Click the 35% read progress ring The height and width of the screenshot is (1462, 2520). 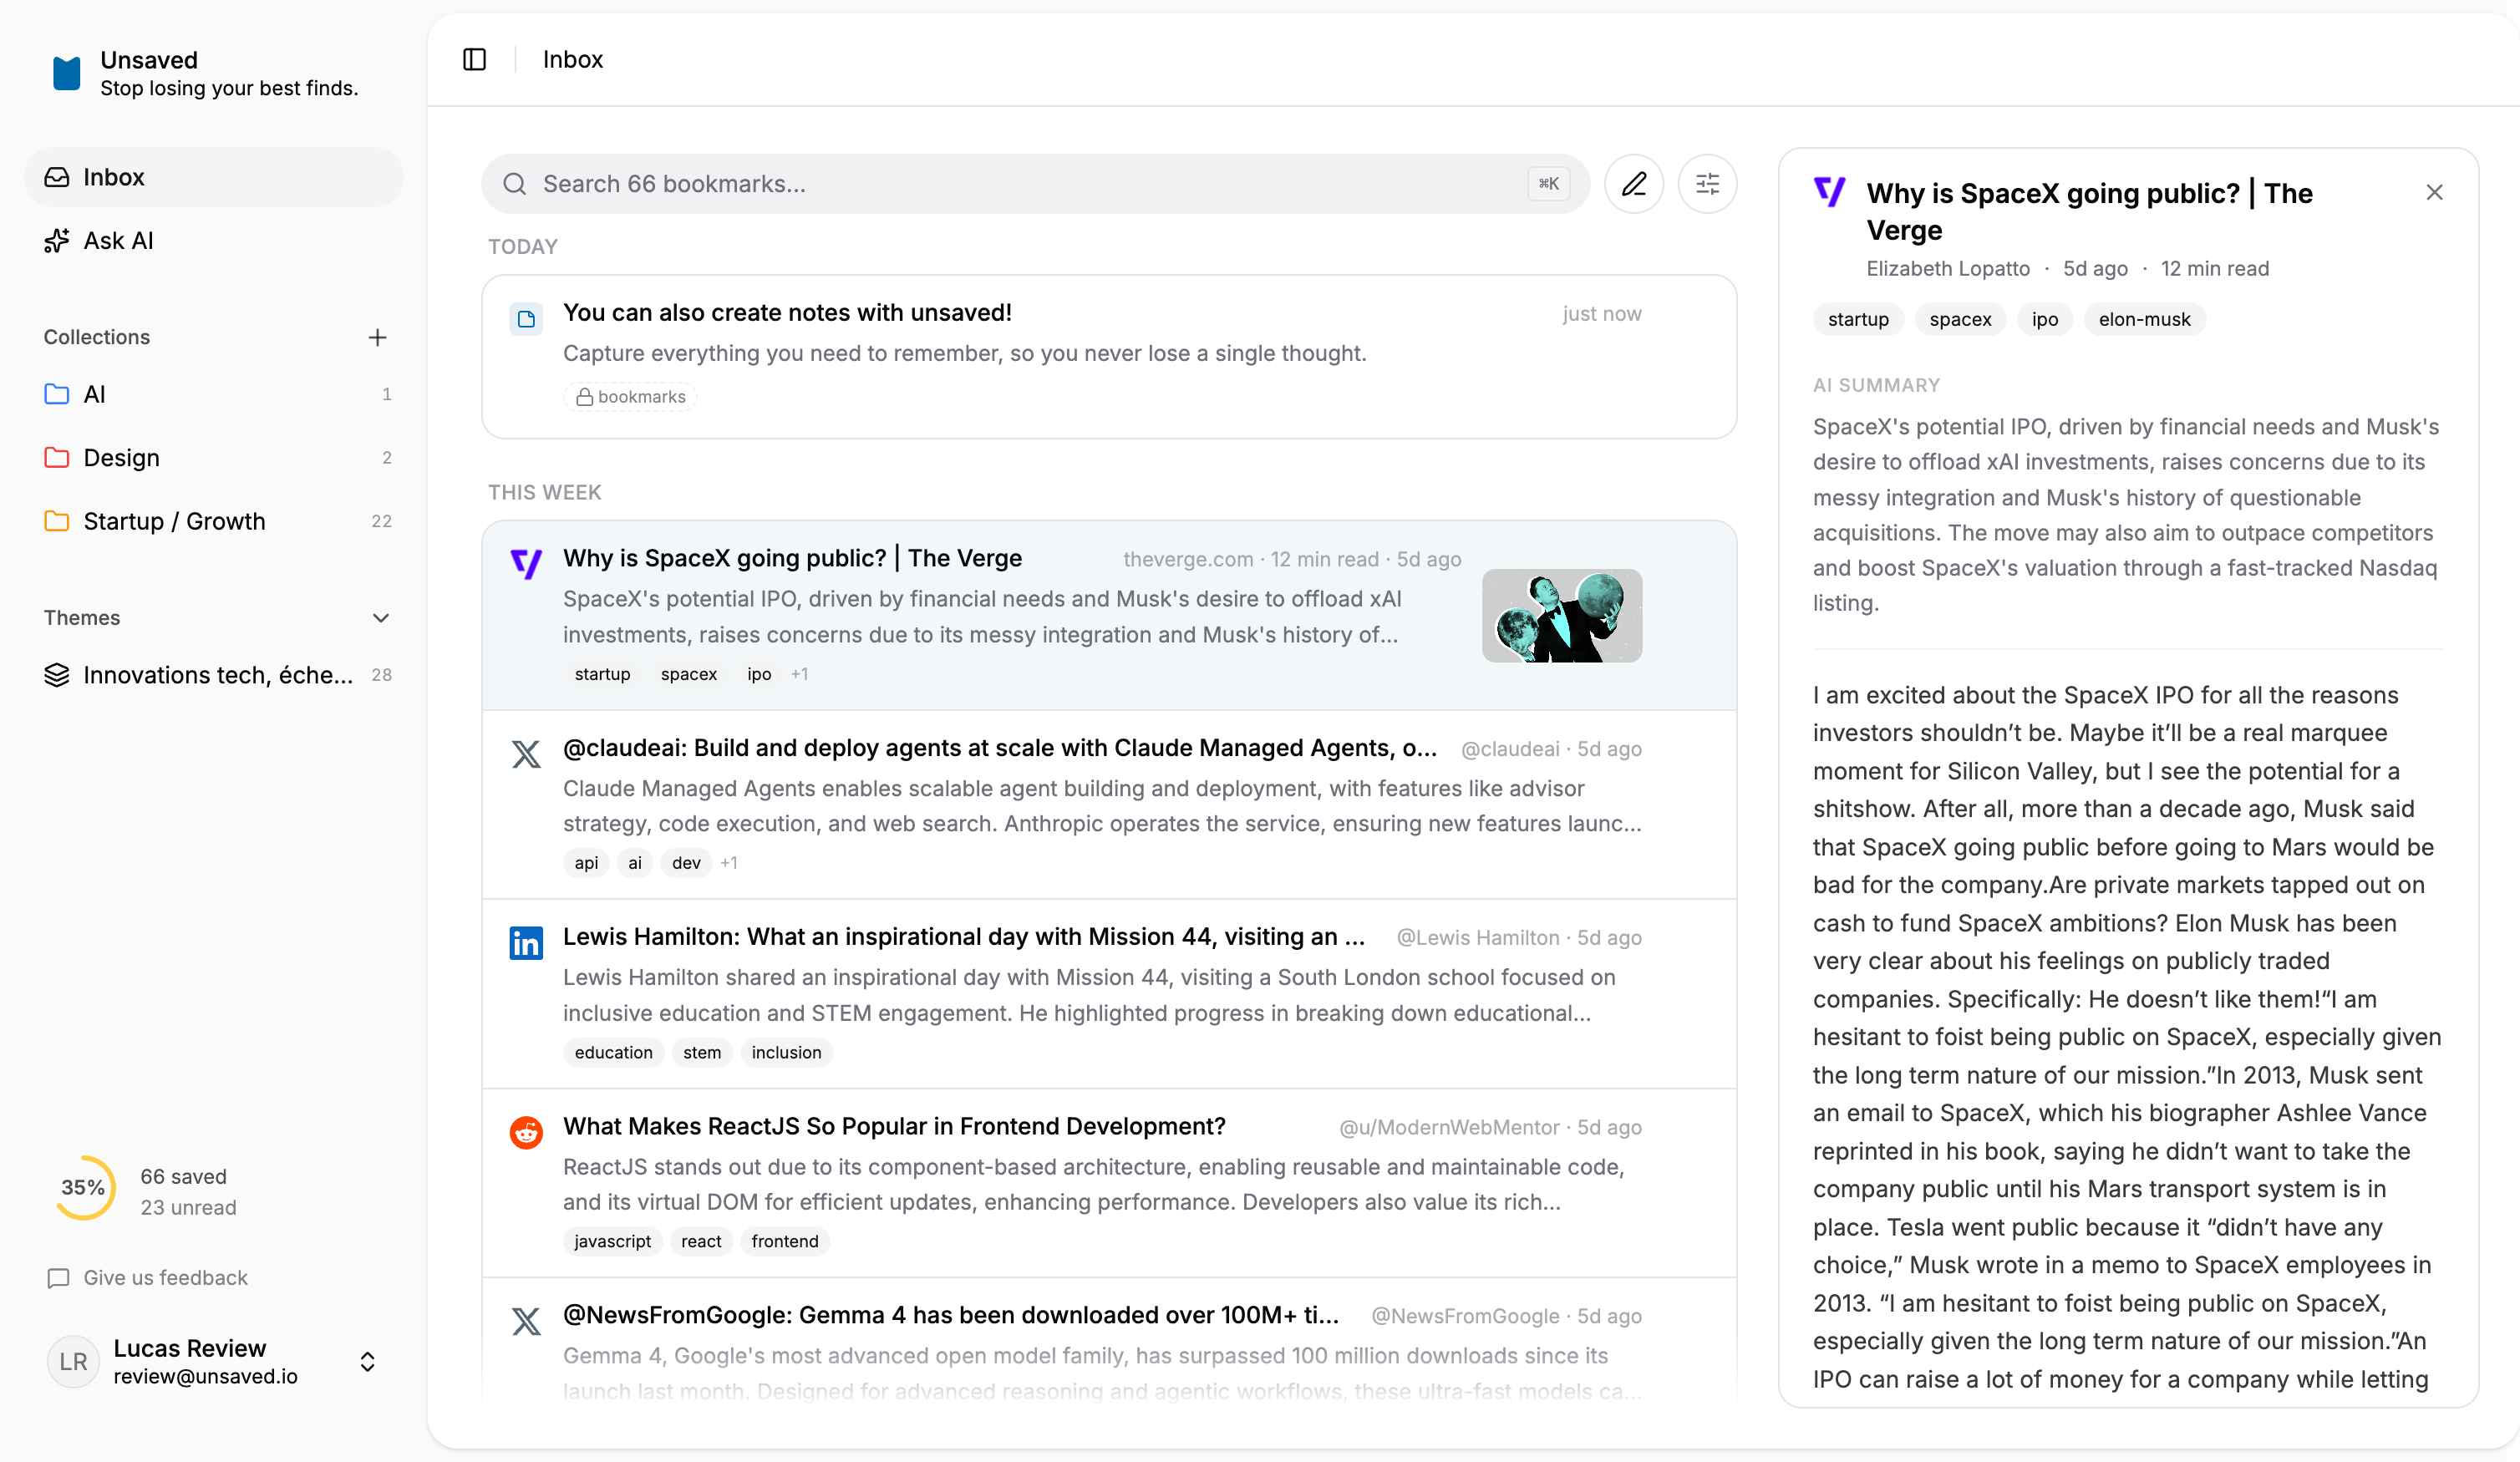[84, 1188]
